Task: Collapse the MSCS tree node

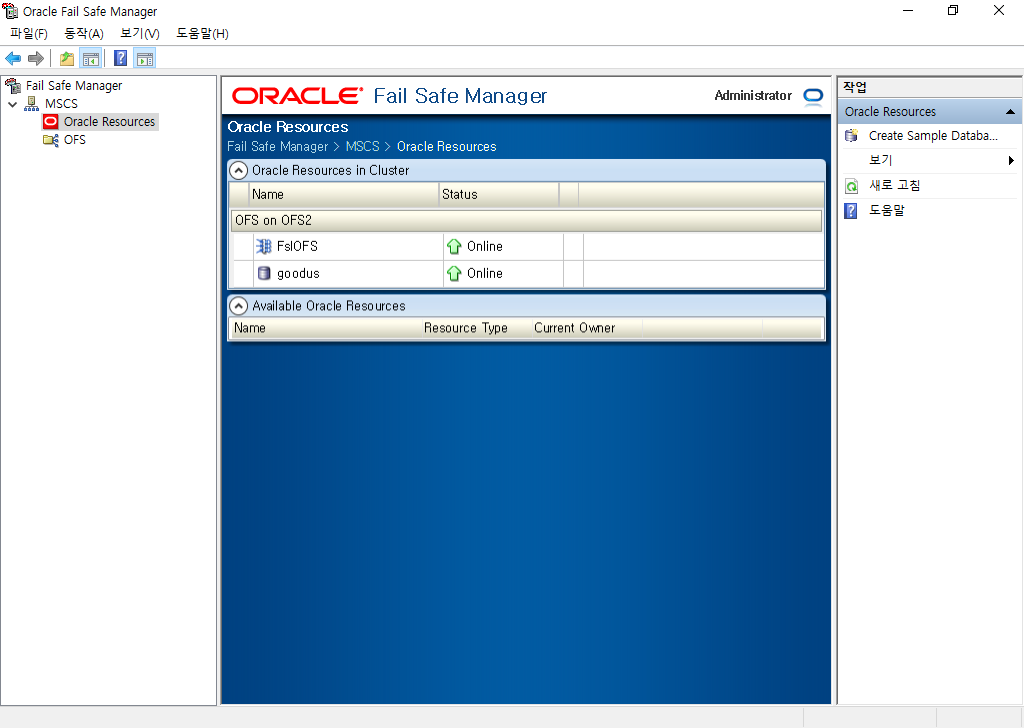Action: tap(12, 104)
